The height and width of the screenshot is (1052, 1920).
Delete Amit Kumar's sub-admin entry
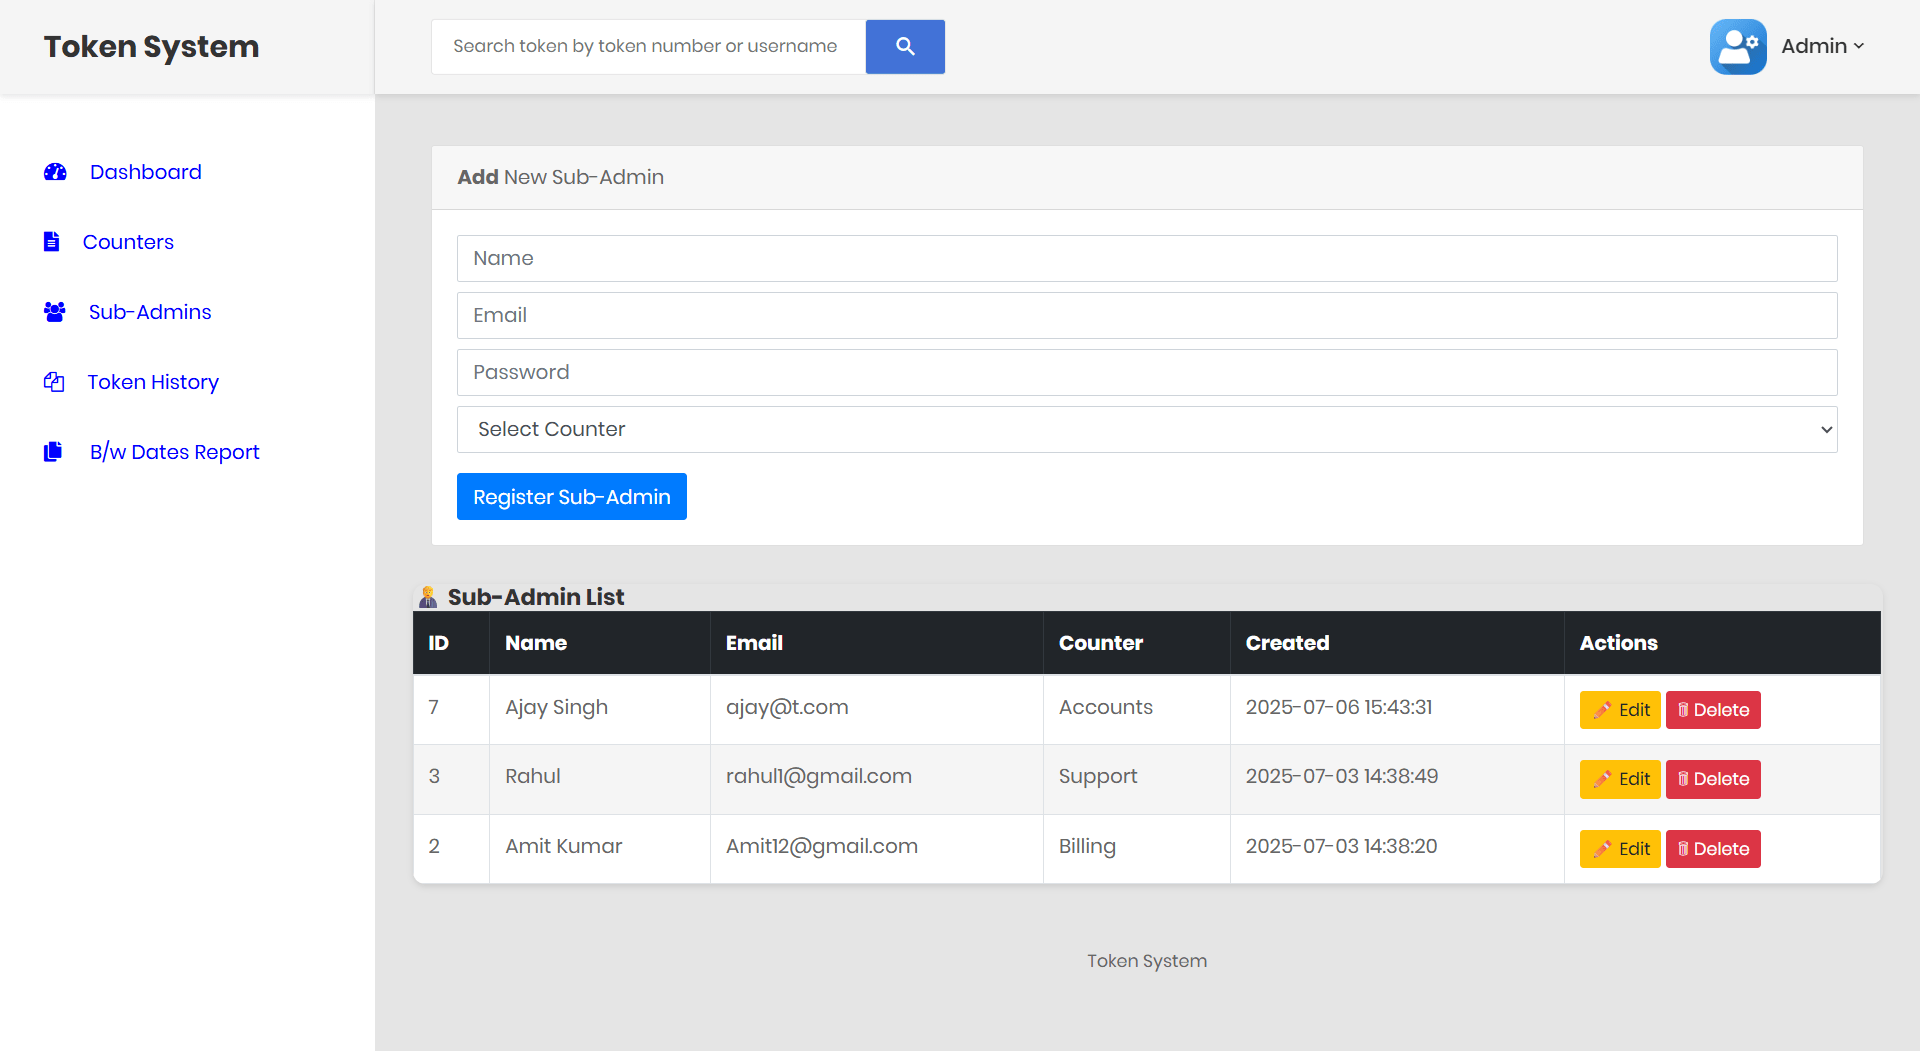click(1713, 848)
